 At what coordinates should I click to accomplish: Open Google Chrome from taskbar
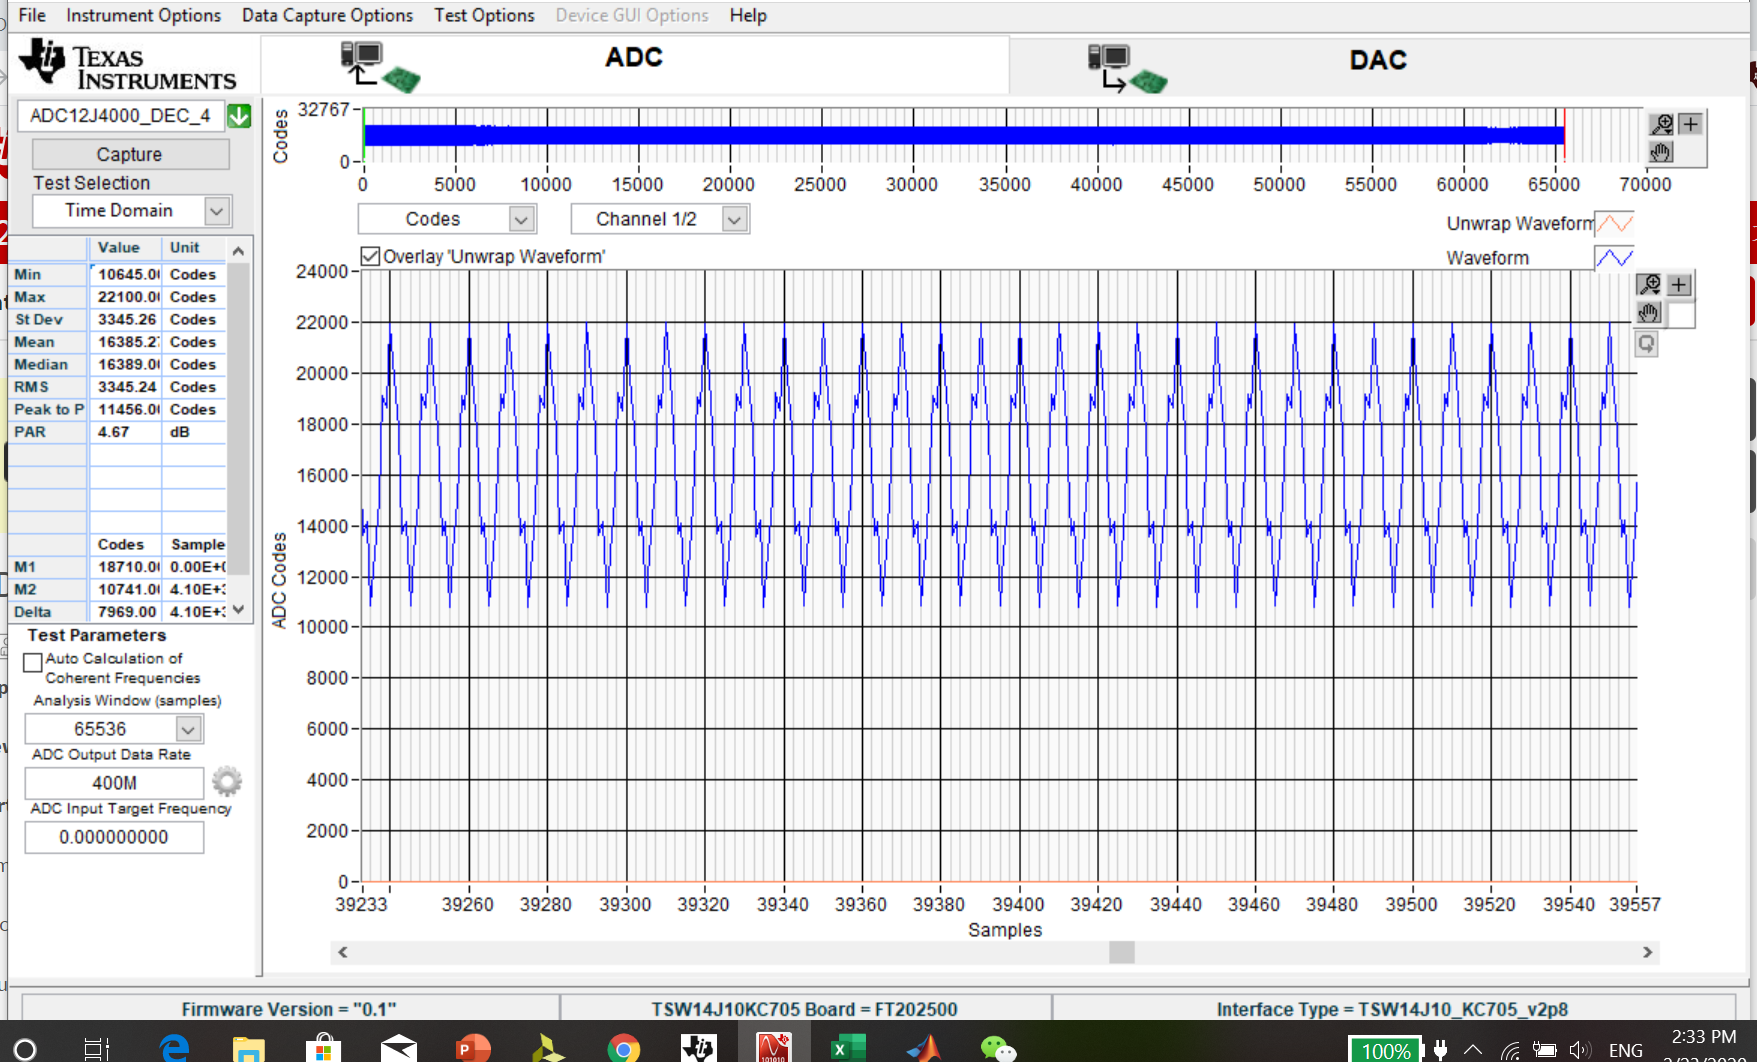623,1048
